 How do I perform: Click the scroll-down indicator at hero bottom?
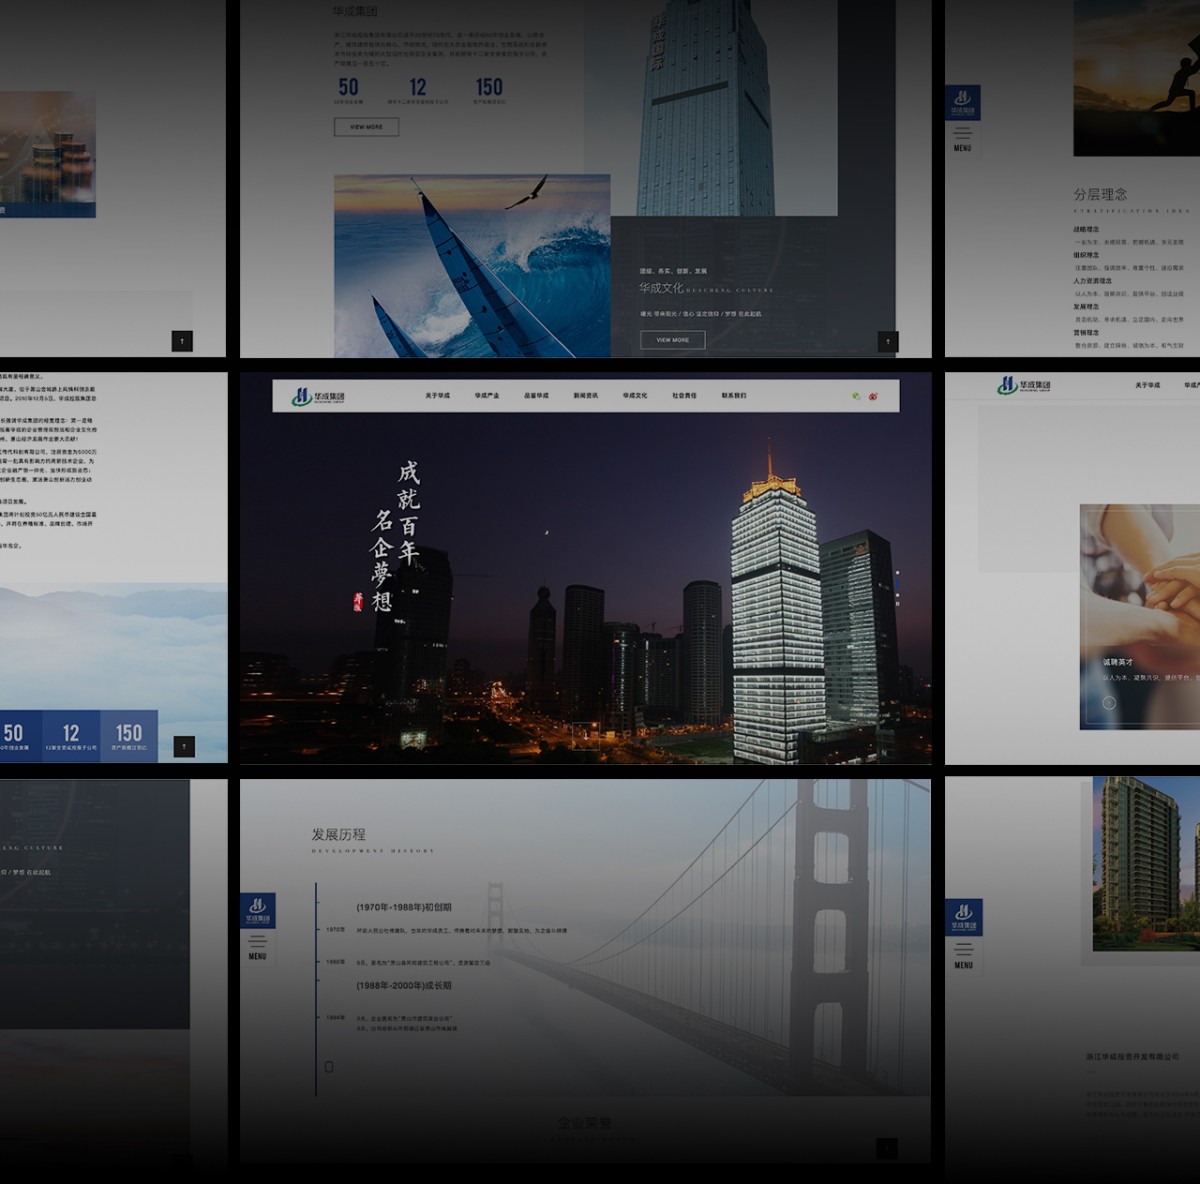[585, 735]
